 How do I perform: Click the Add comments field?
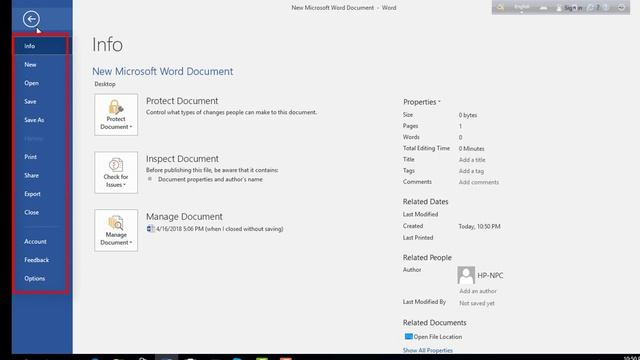(479, 182)
